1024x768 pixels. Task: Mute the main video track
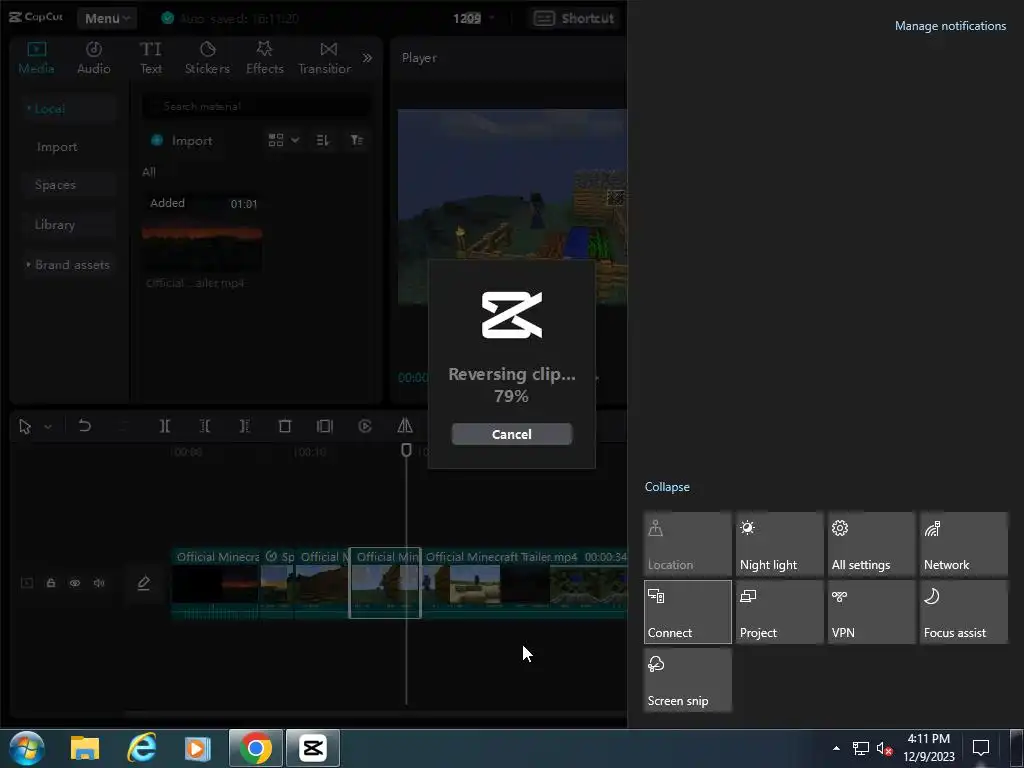click(99, 583)
